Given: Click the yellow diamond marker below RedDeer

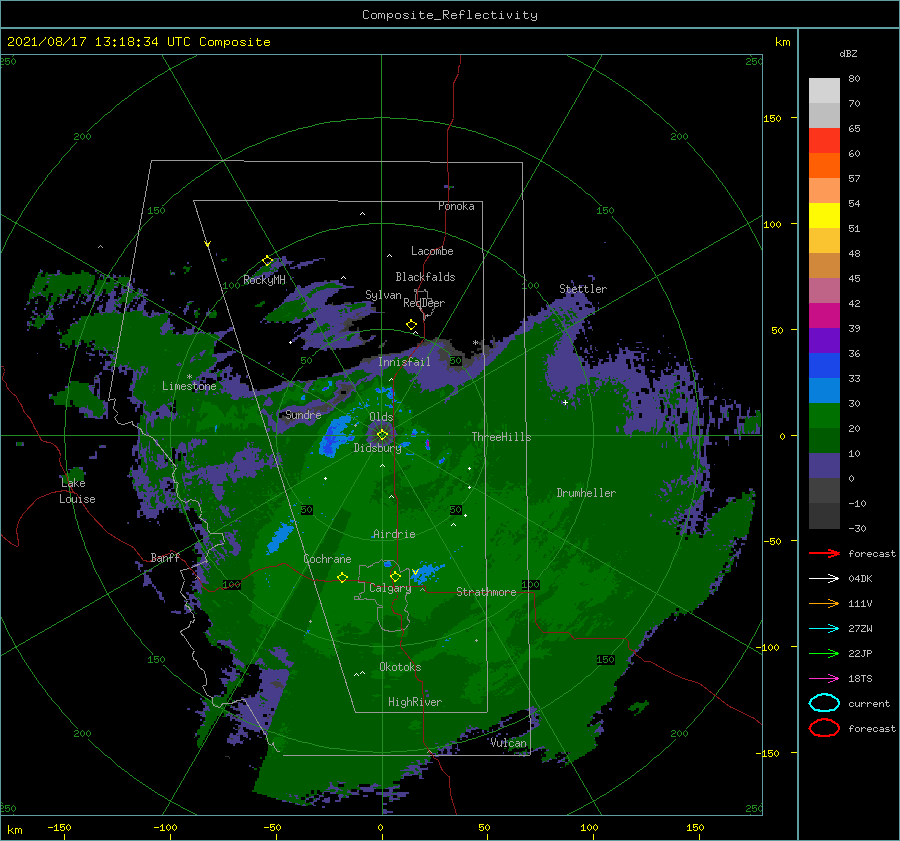Looking at the screenshot, I should coord(411,325).
